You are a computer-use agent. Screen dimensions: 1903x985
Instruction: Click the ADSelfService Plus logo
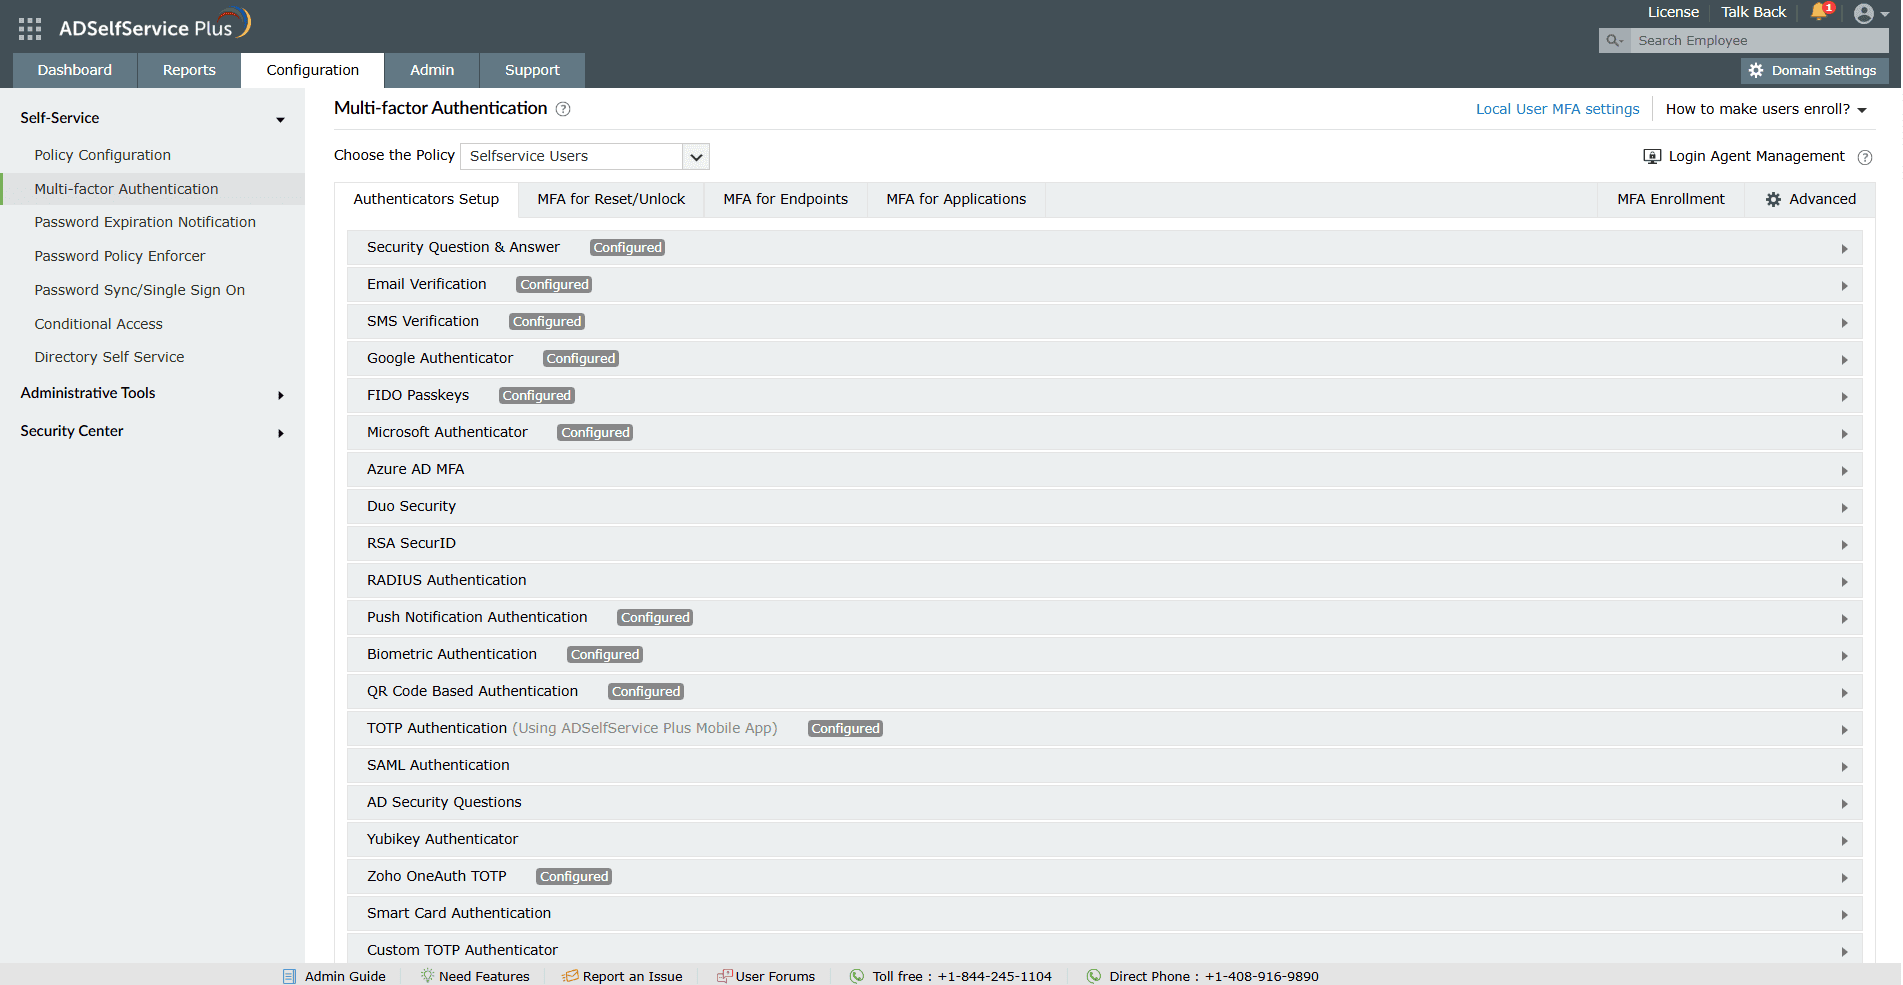coord(155,26)
